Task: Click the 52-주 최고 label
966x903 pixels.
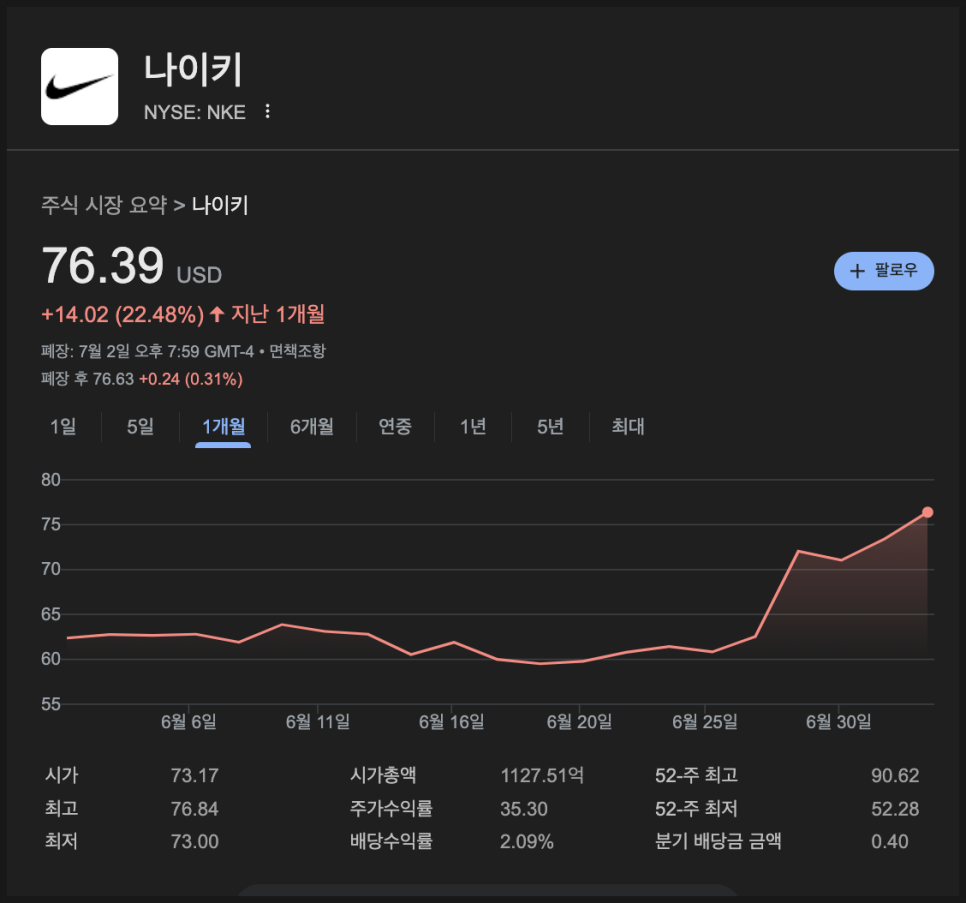Action: click(696, 775)
